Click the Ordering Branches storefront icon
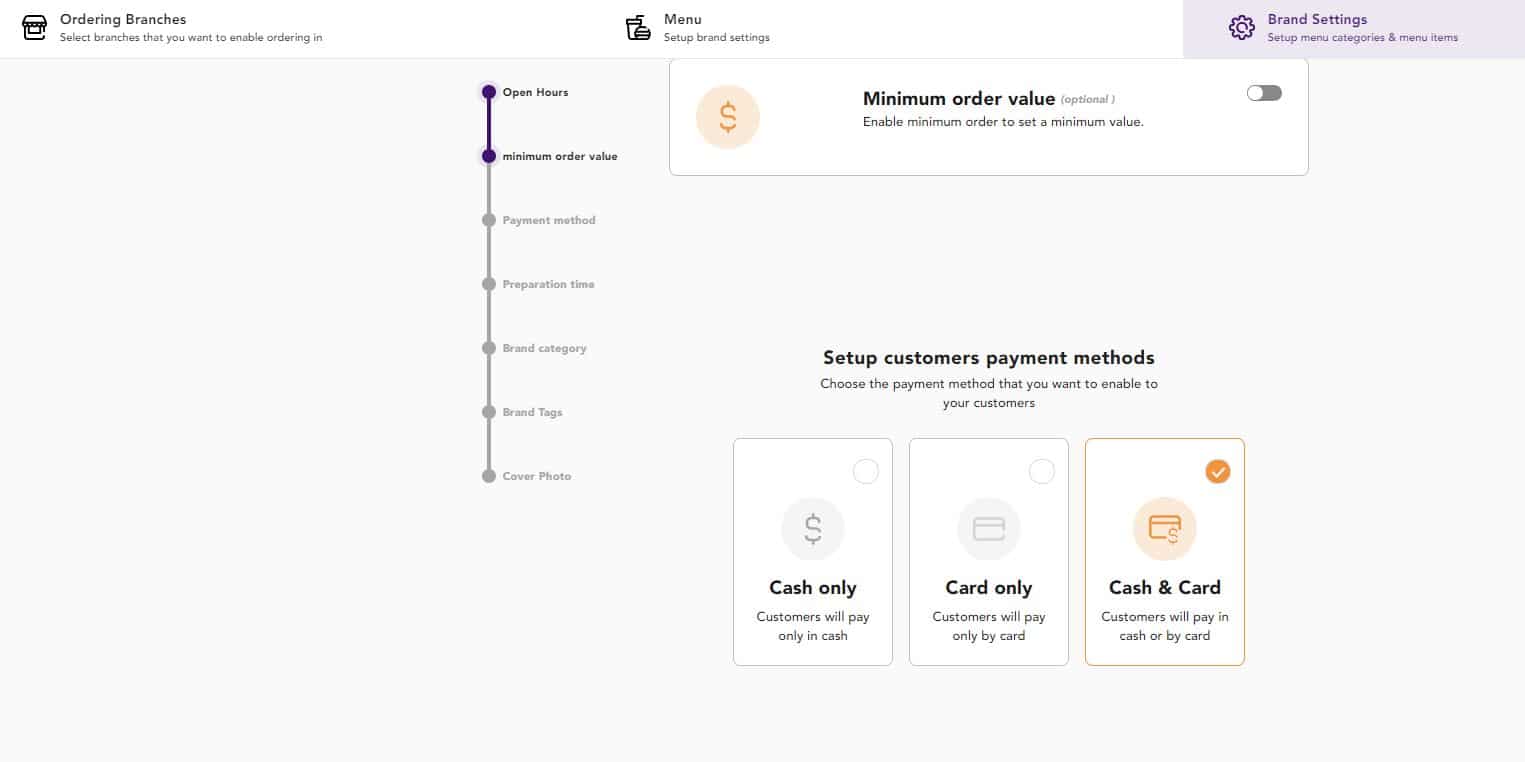1525x762 pixels. coord(34,28)
